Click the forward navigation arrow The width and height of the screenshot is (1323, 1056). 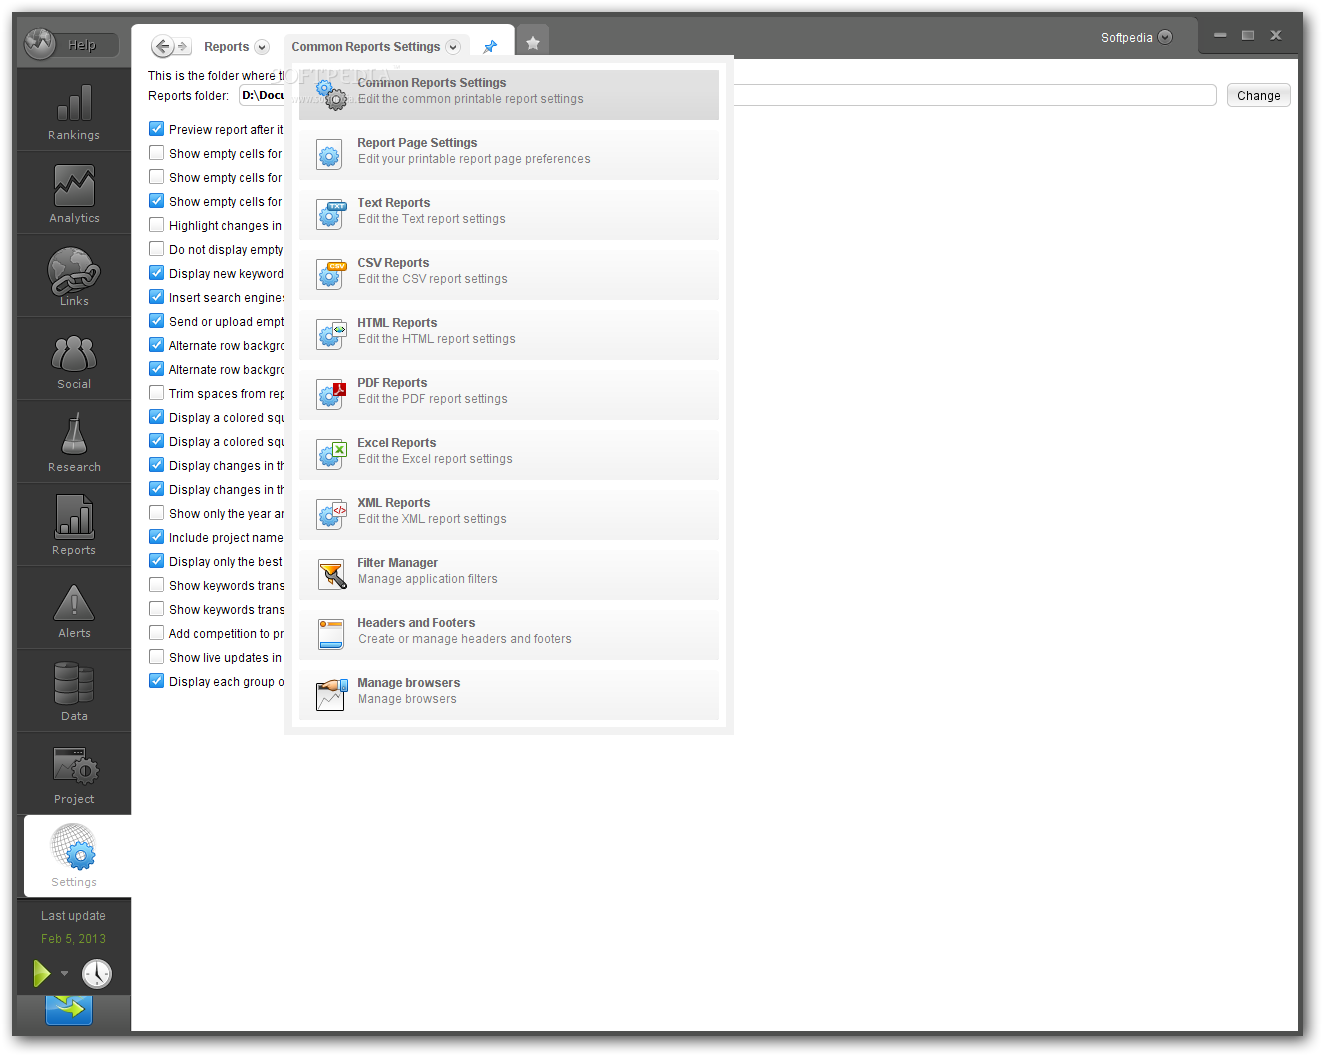coord(183,46)
